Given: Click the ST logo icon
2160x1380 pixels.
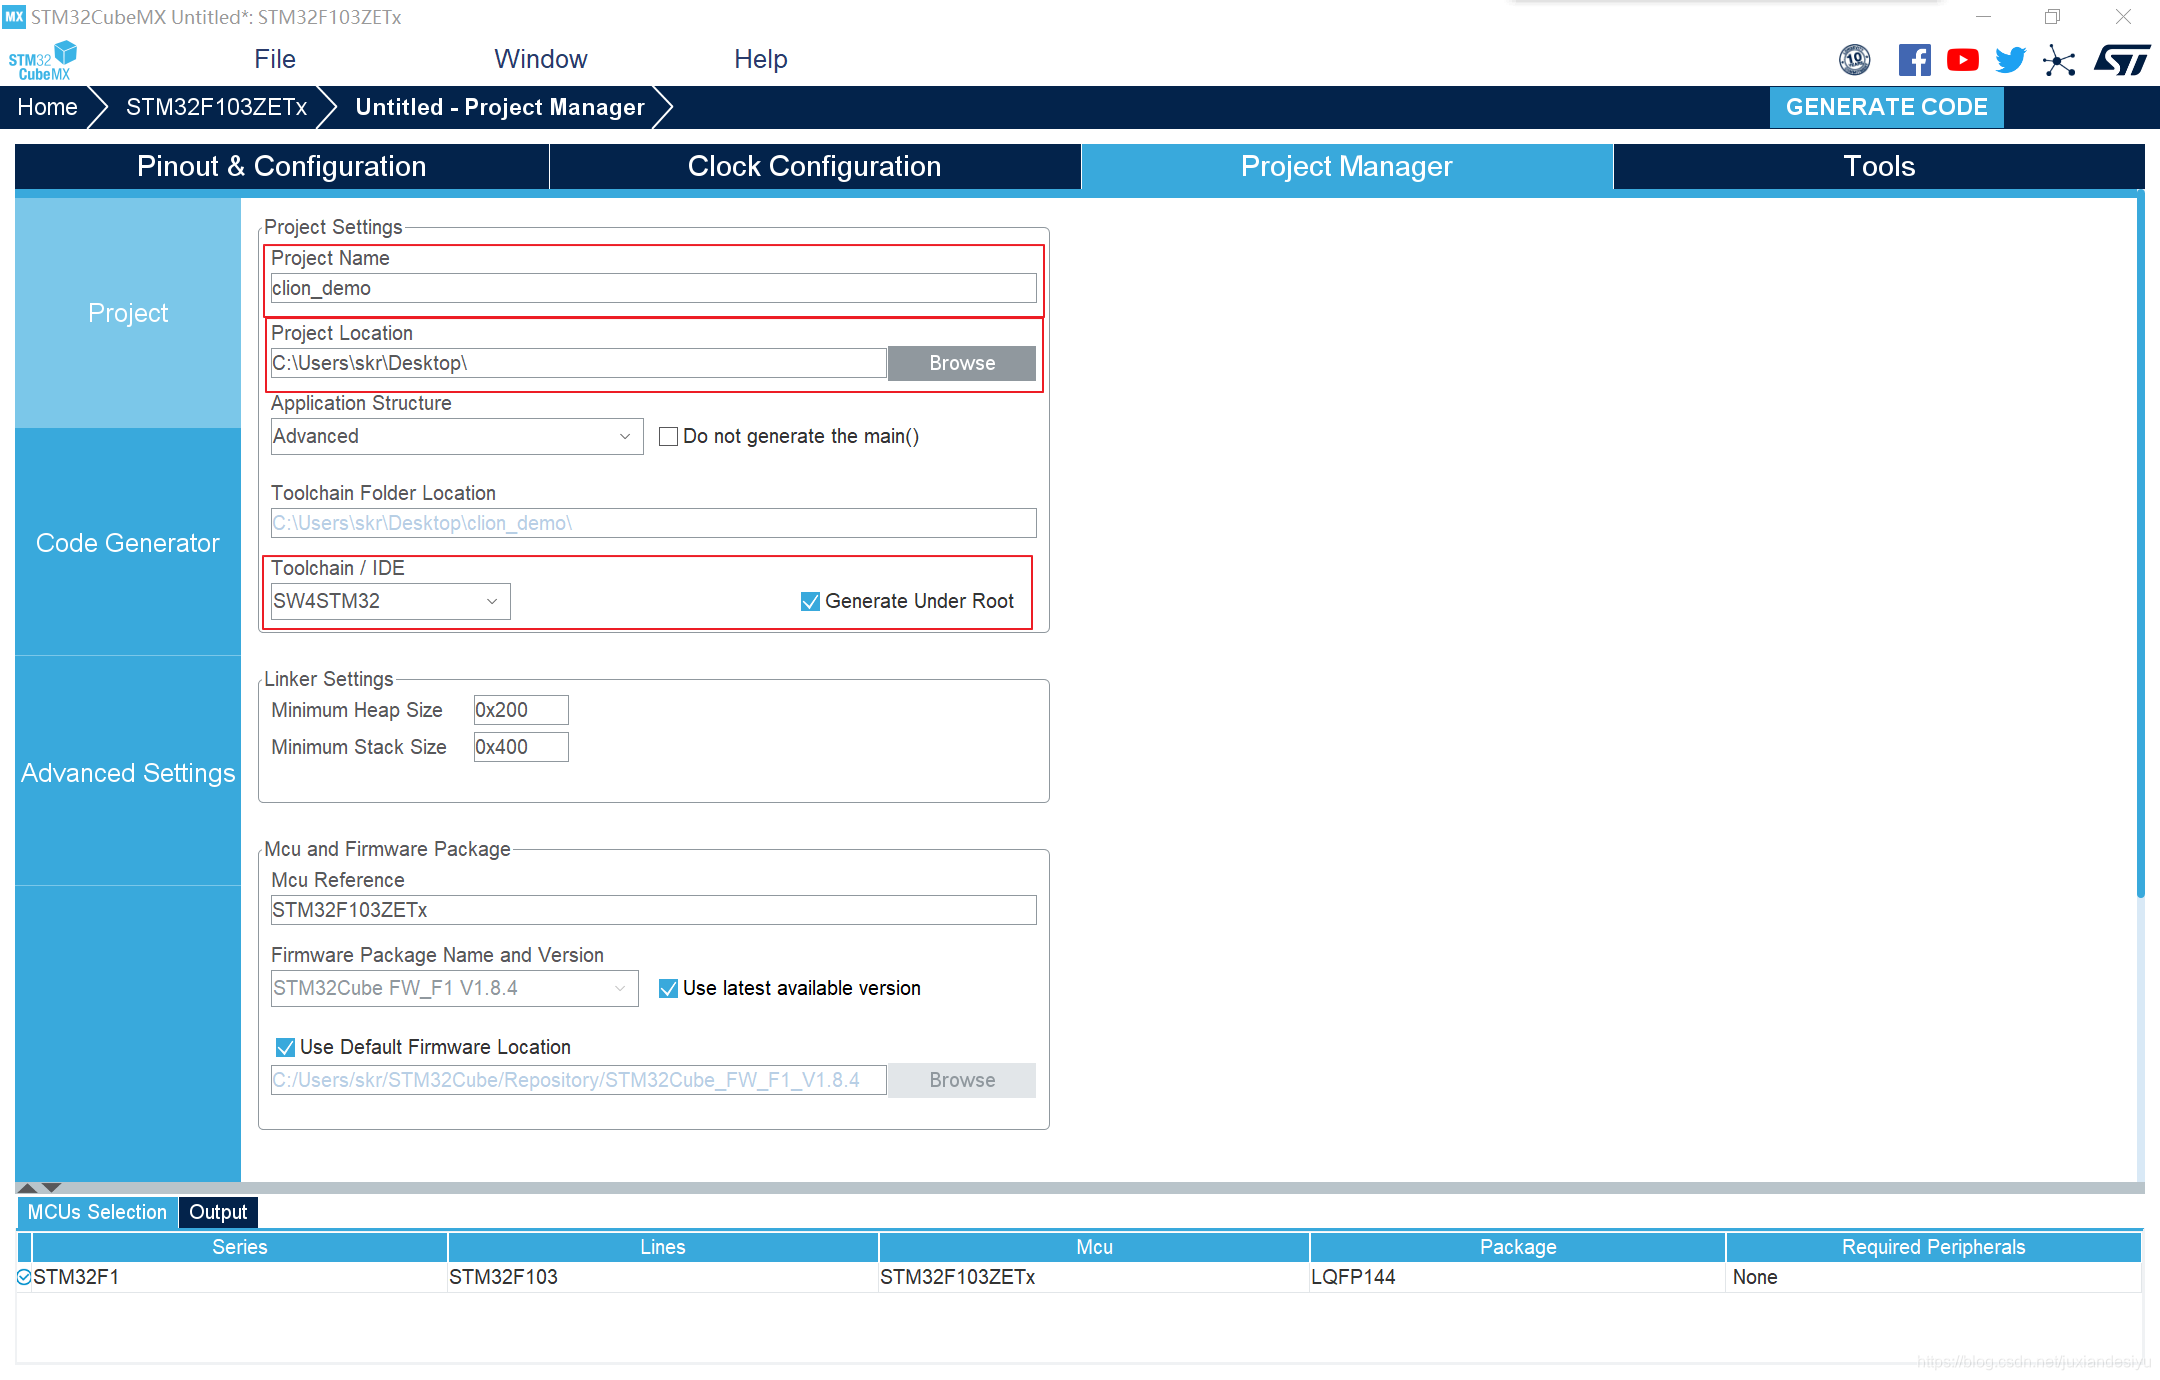Looking at the screenshot, I should [x=2121, y=60].
